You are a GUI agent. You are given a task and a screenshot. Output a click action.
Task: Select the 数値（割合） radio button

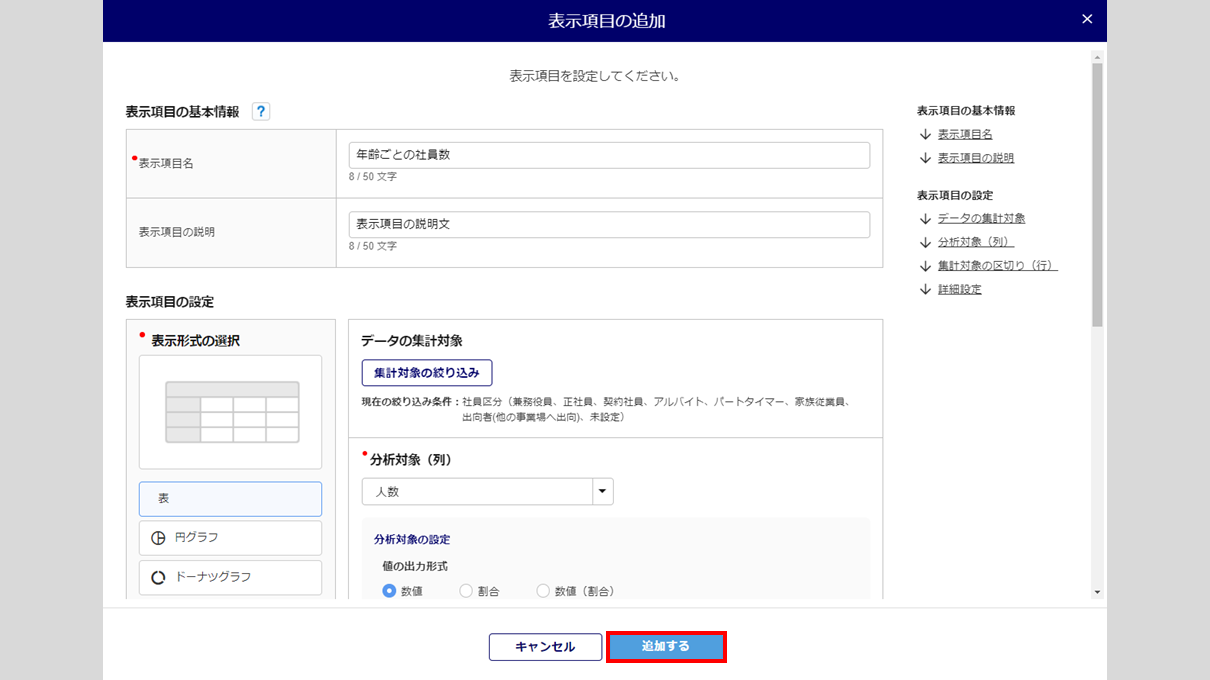tap(544, 591)
